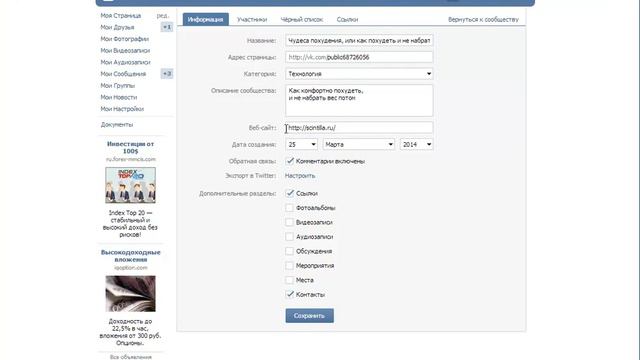Image resolution: width=640 pixels, height=360 pixels.
Task: Click the Все объявления link
Action: (x=131, y=357)
